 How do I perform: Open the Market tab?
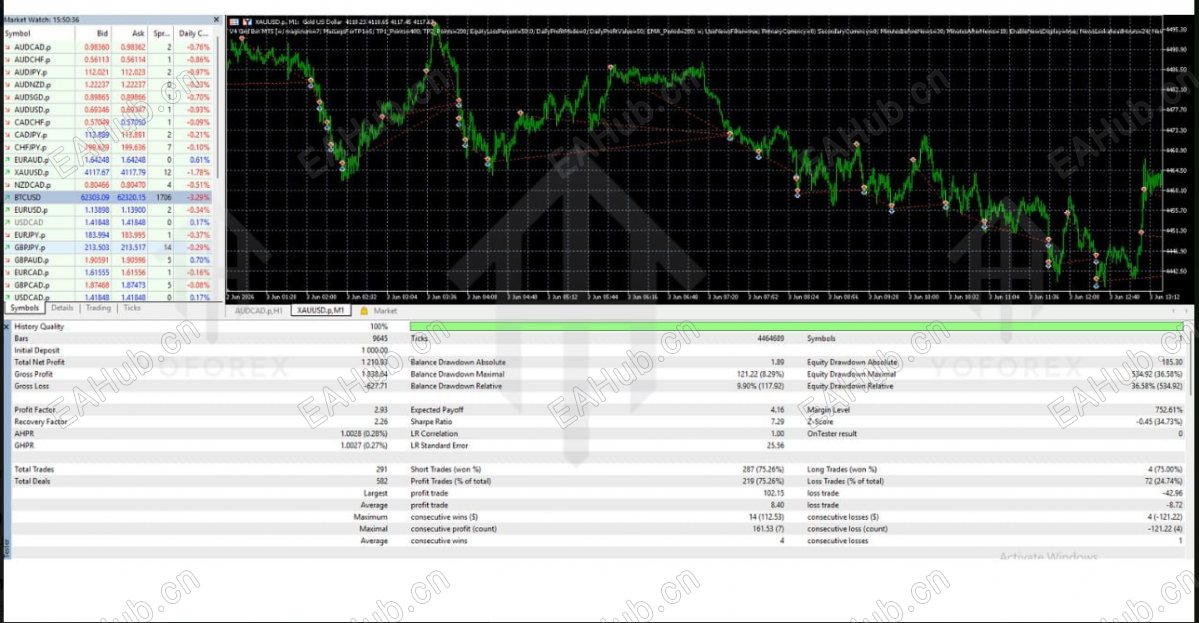[385, 311]
